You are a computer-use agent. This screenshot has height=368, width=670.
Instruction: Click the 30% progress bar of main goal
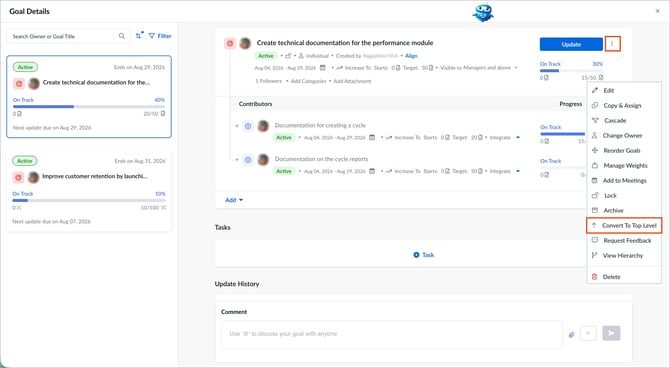571,71
